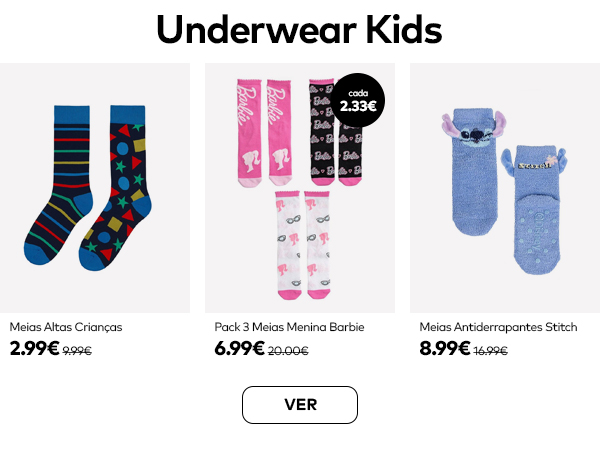Click the crossed-out 20.00€ price

click(x=288, y=351)
